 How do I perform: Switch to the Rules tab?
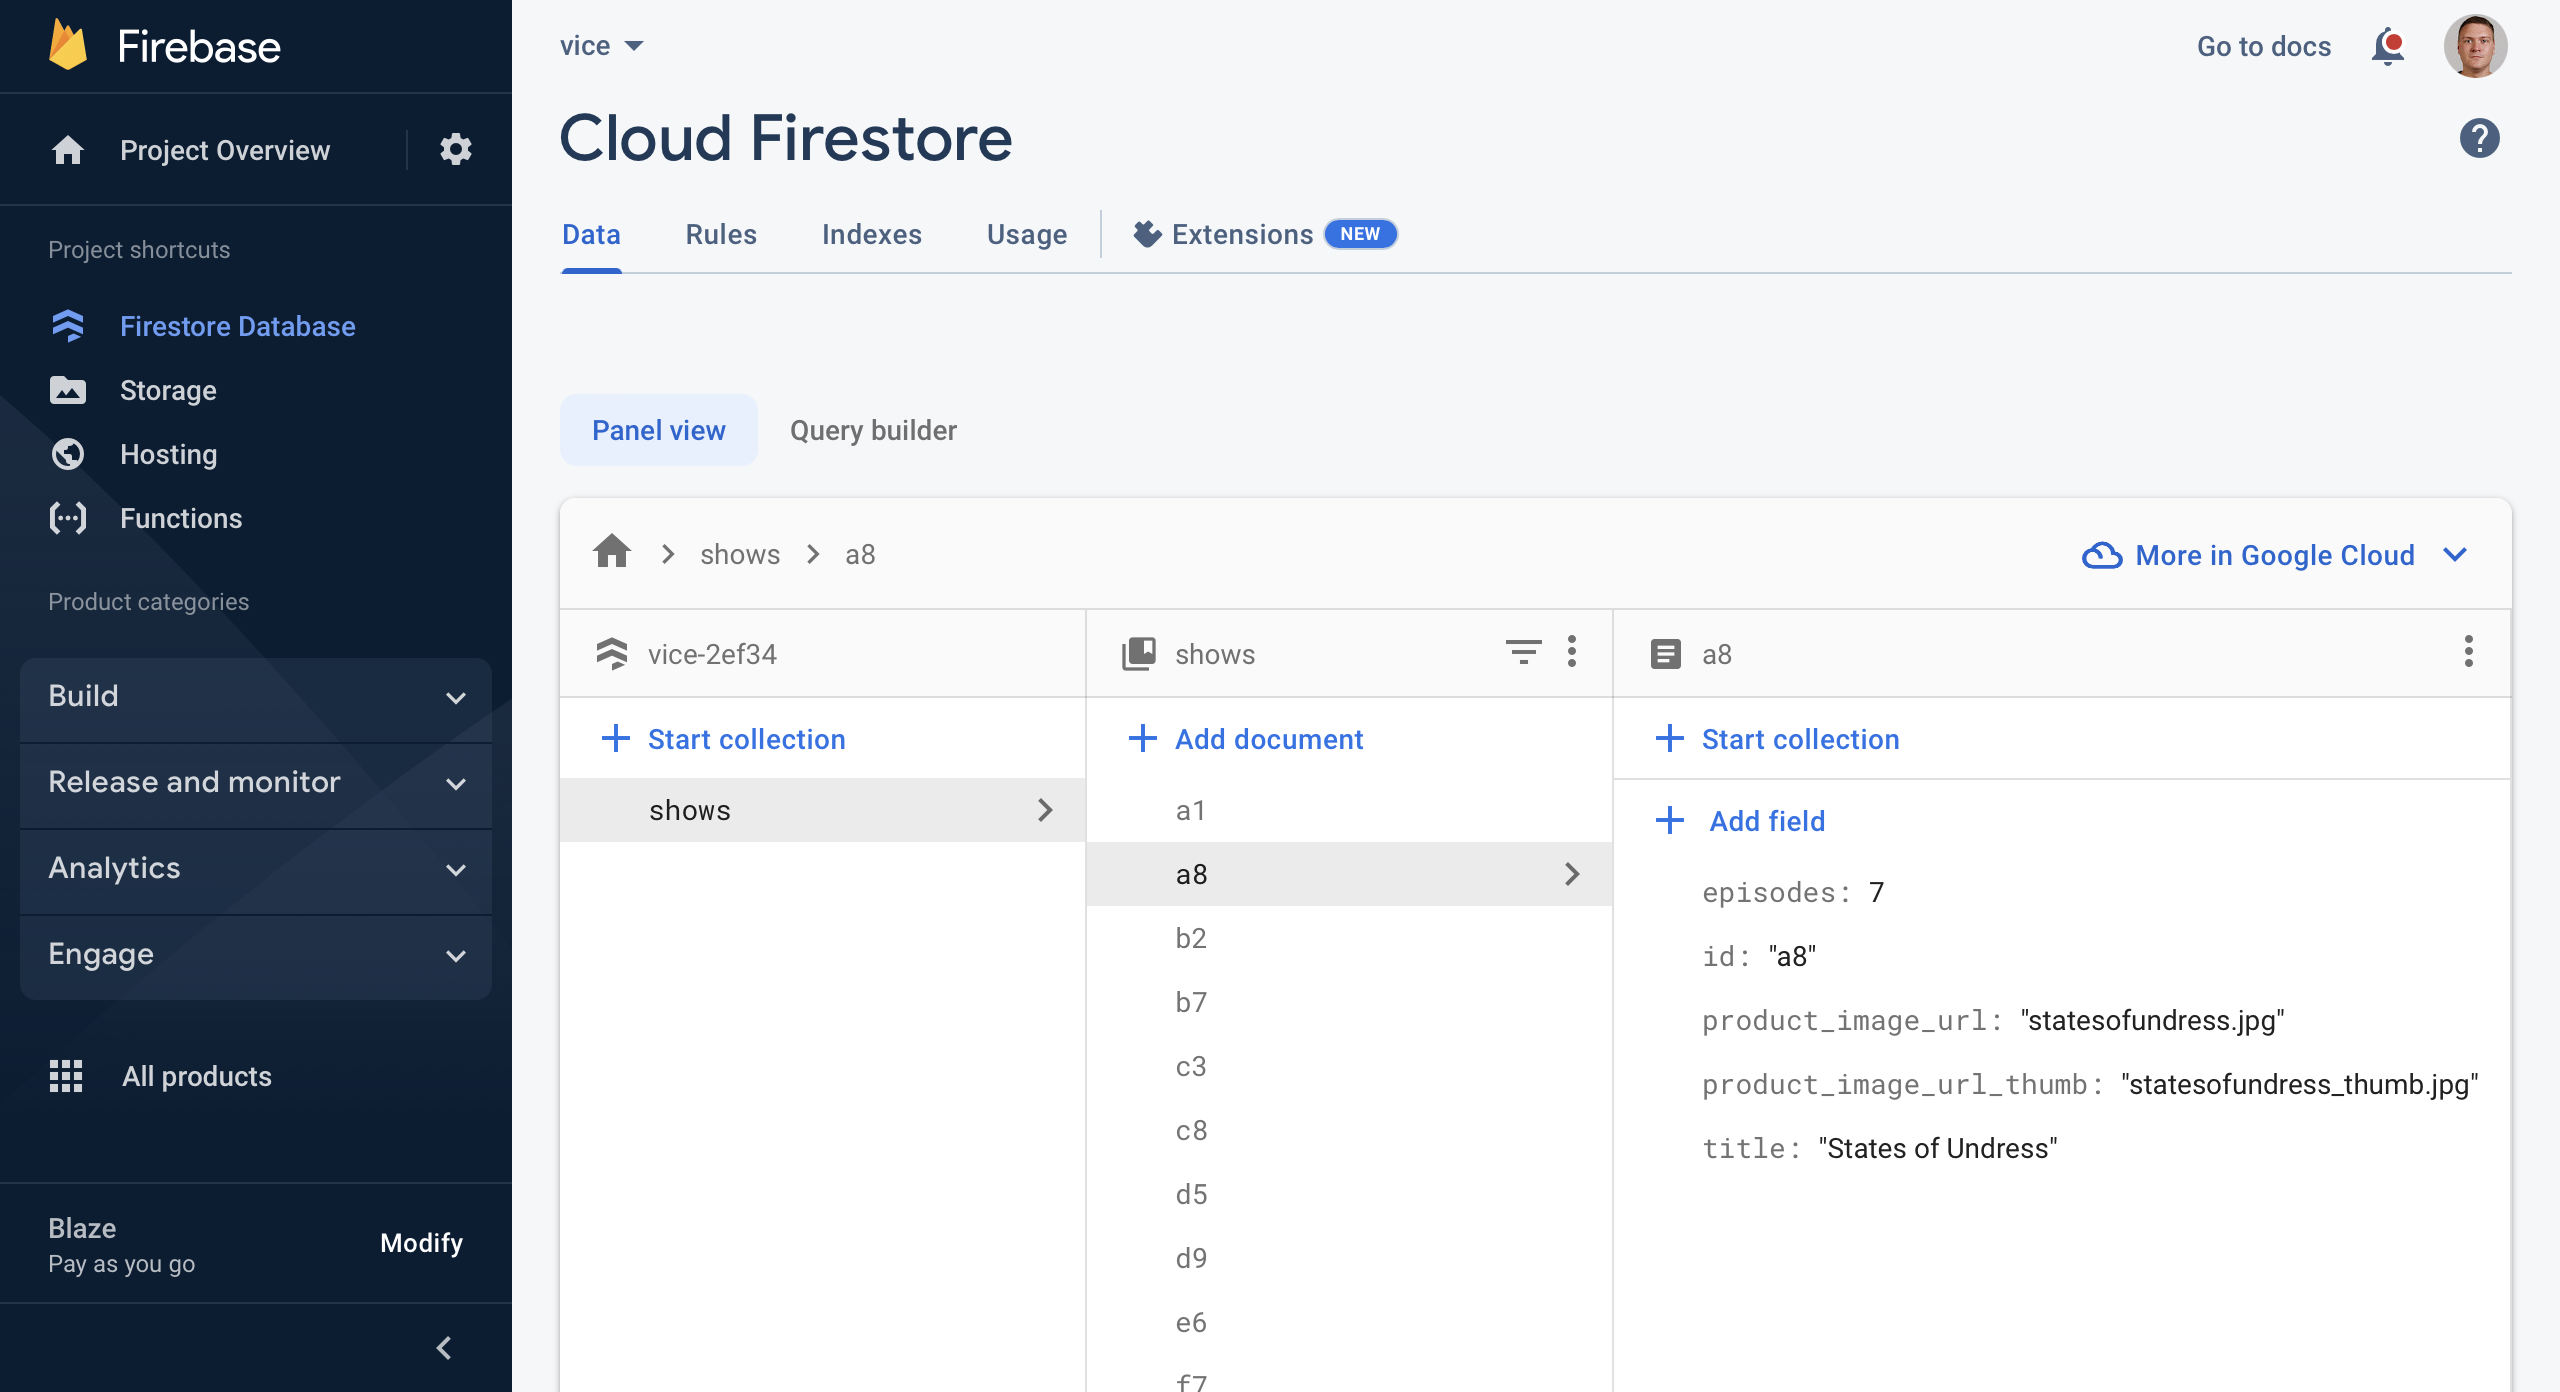point(721,234)
